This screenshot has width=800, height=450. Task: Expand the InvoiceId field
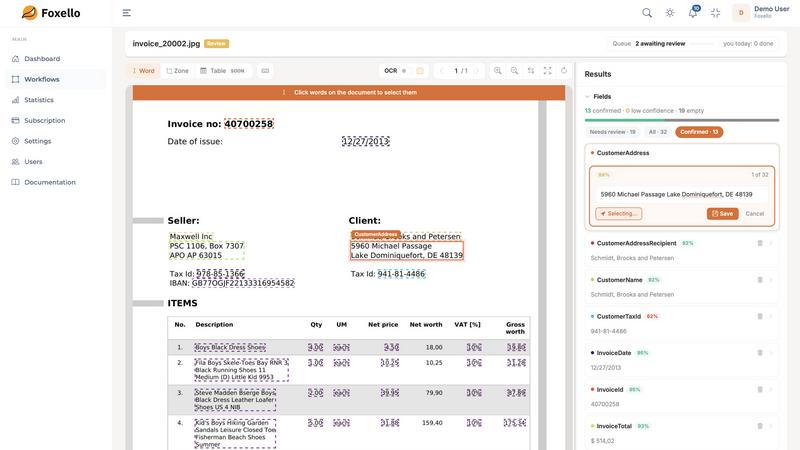771,390
